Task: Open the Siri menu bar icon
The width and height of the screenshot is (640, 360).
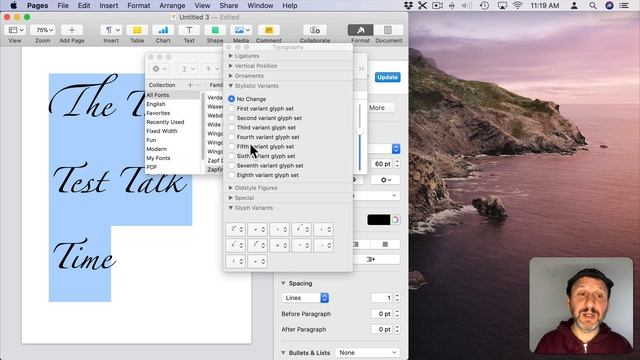Action: click(609, 6)
